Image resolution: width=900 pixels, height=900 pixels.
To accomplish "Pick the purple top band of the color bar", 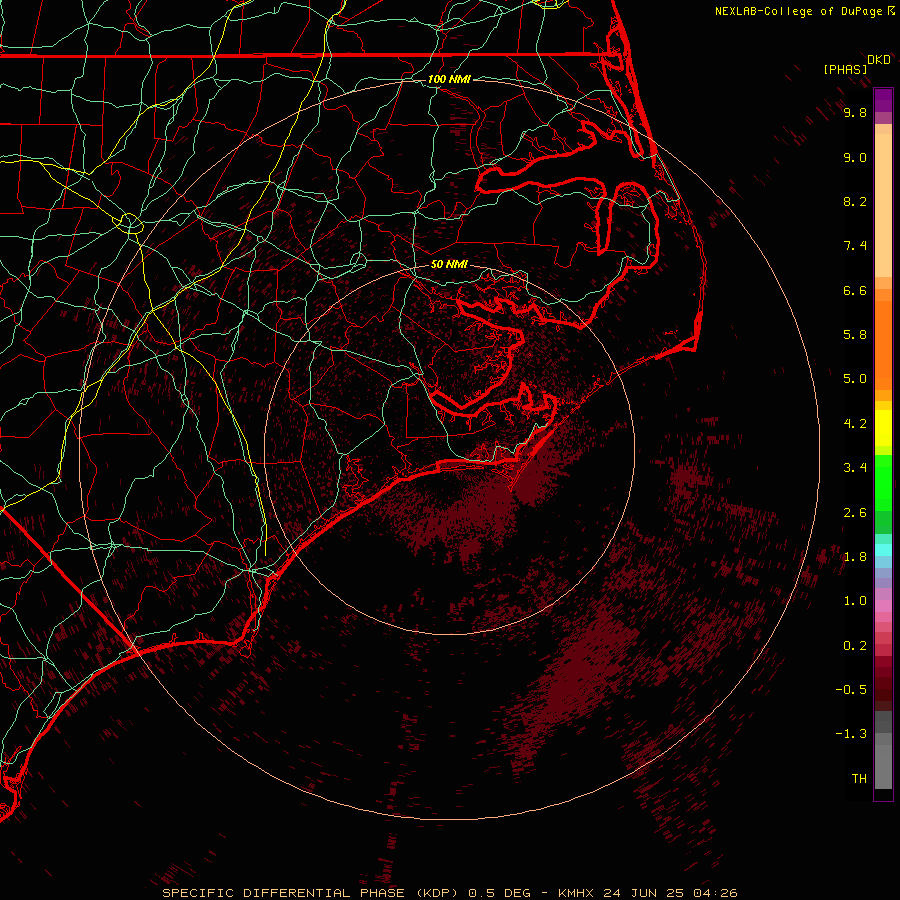I will tap(883, 100).
